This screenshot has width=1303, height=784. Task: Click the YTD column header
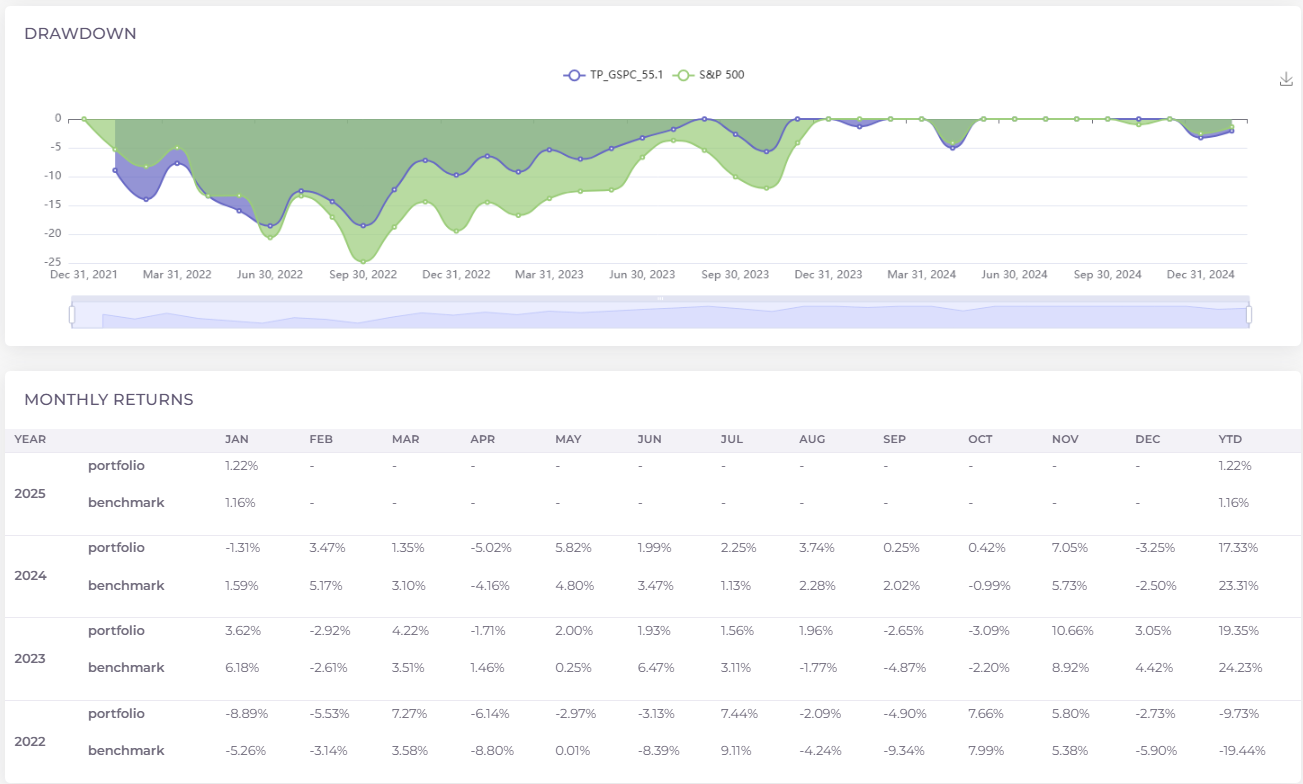[1230, 439]
